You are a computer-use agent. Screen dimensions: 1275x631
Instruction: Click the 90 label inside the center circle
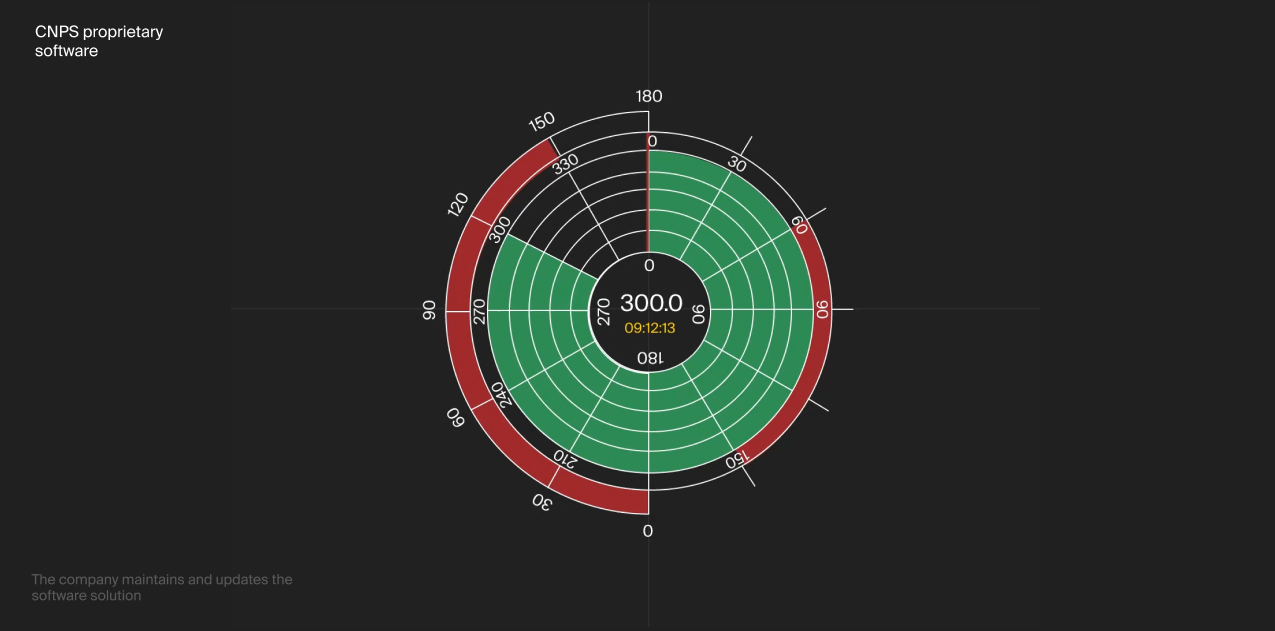pos(698,312)
